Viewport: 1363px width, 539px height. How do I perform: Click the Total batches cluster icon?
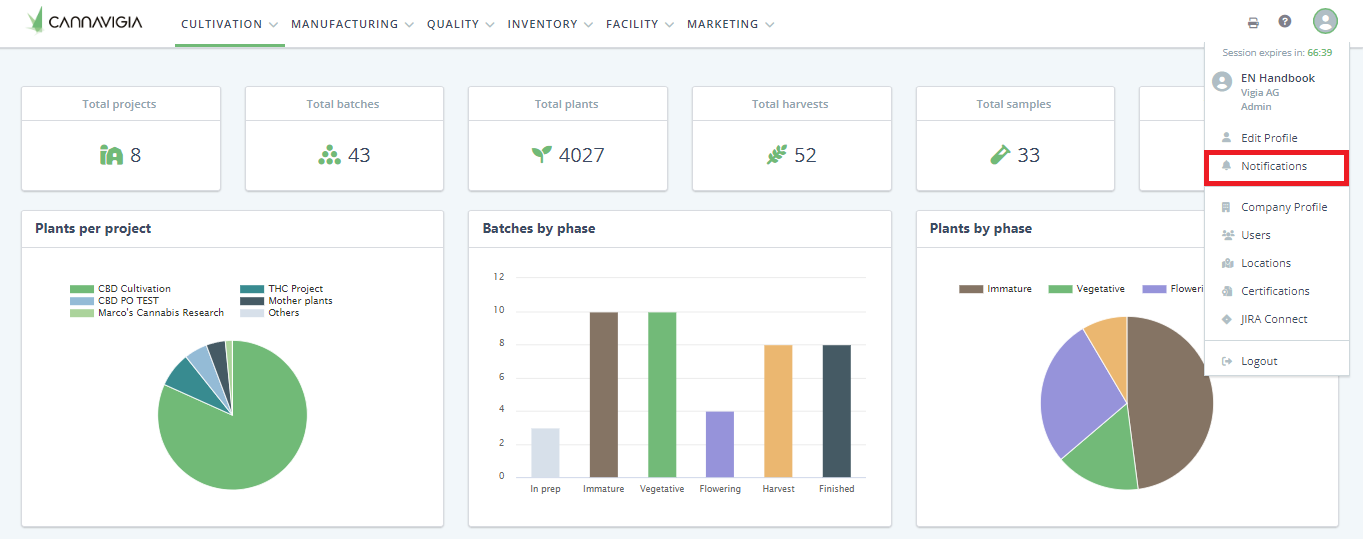point(329,155)
